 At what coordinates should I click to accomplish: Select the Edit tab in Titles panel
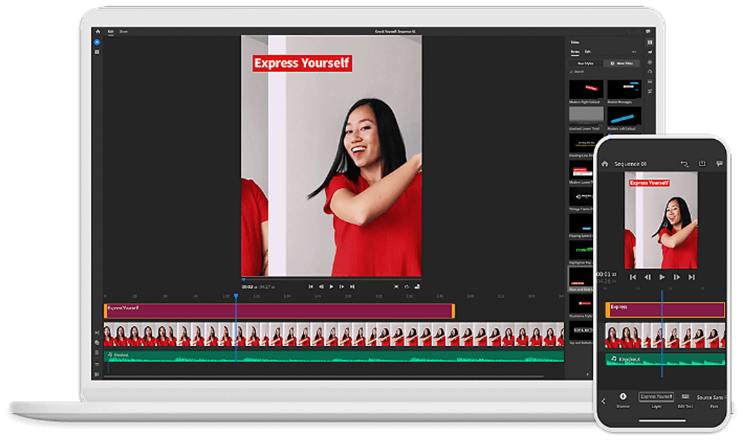pos(588,52)
